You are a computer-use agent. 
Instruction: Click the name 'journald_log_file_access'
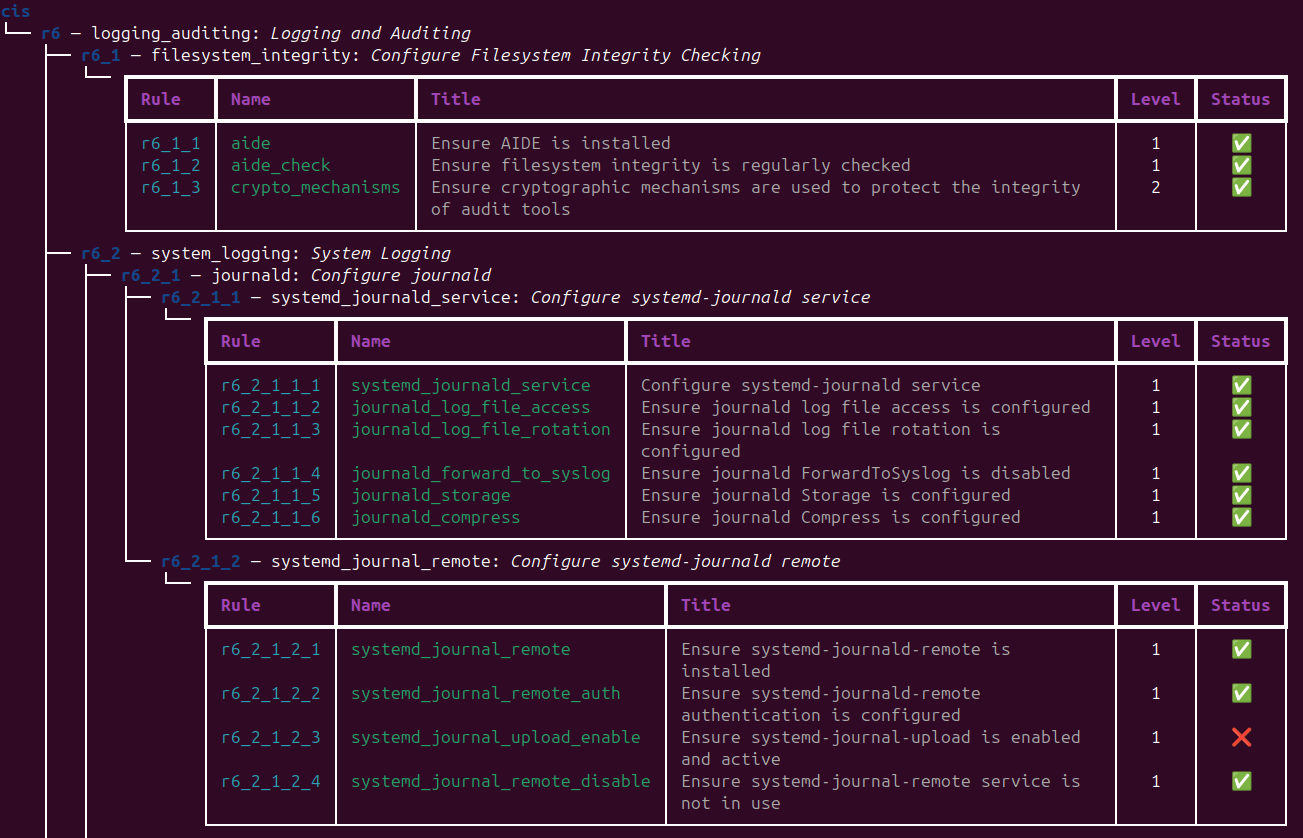(x=471, y=407)
